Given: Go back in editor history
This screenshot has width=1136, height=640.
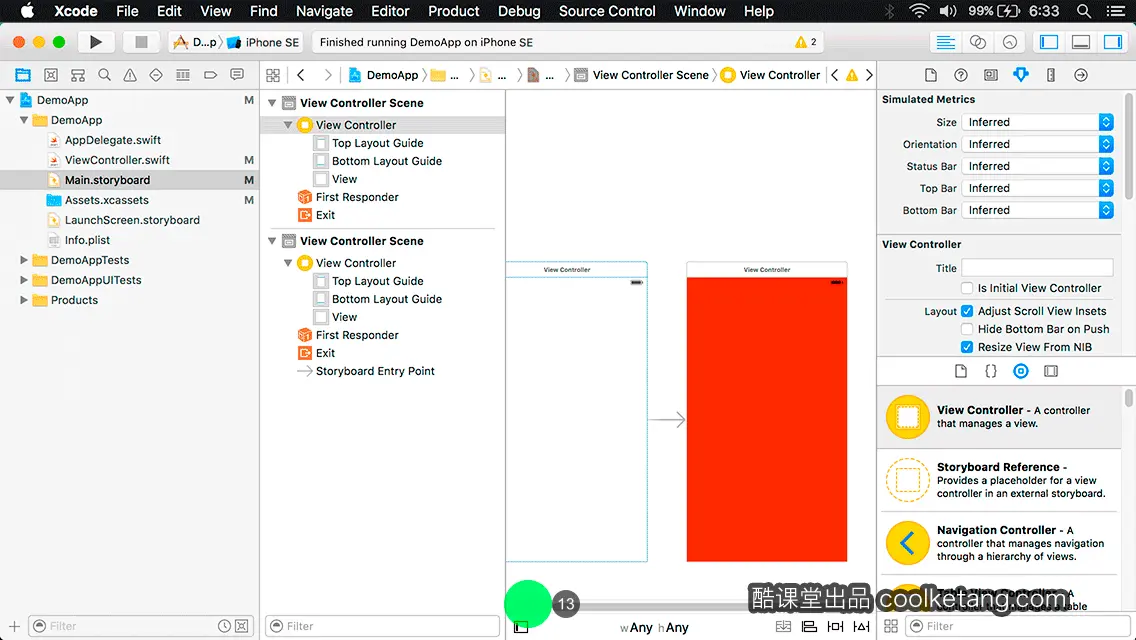Looking at the screenshot, I should click(301, 75).
